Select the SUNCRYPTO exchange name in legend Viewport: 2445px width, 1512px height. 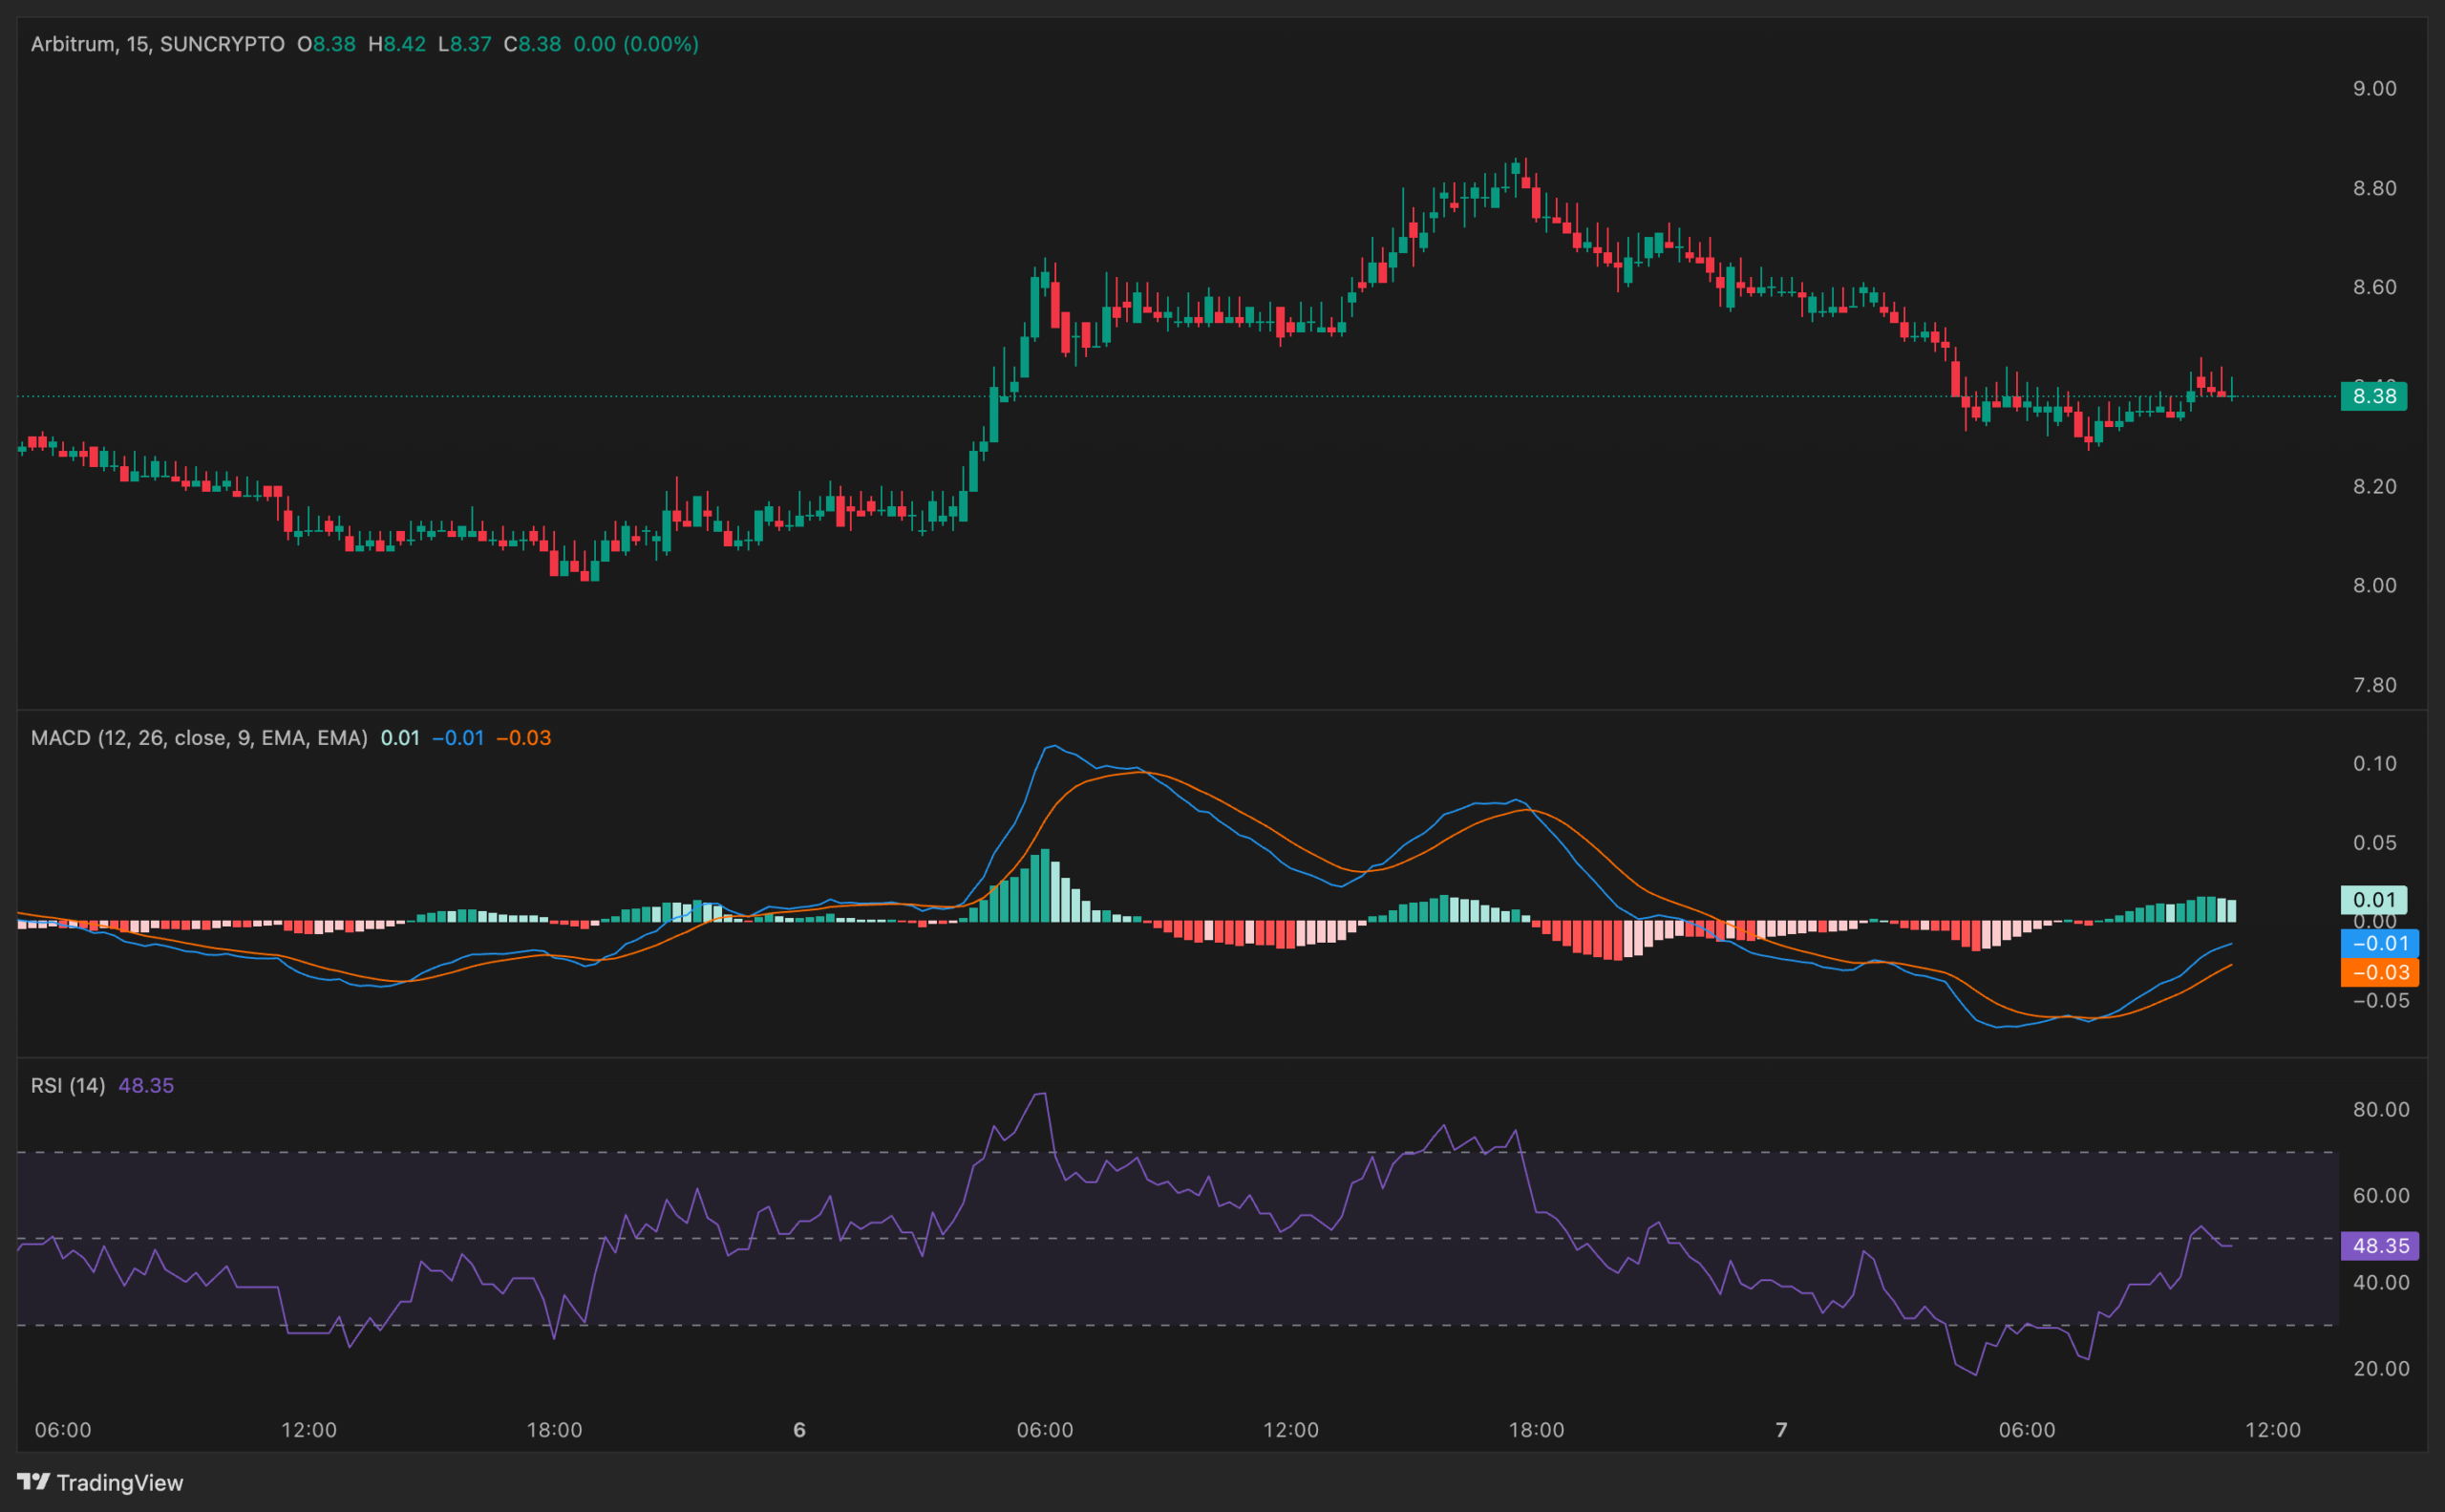(224, 44)
